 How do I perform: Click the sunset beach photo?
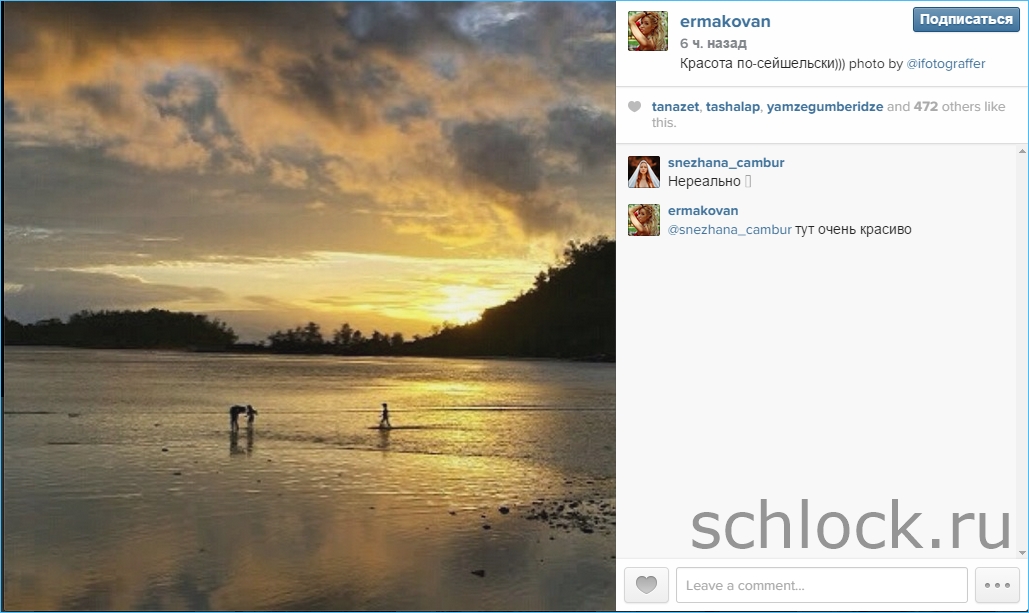308,305
